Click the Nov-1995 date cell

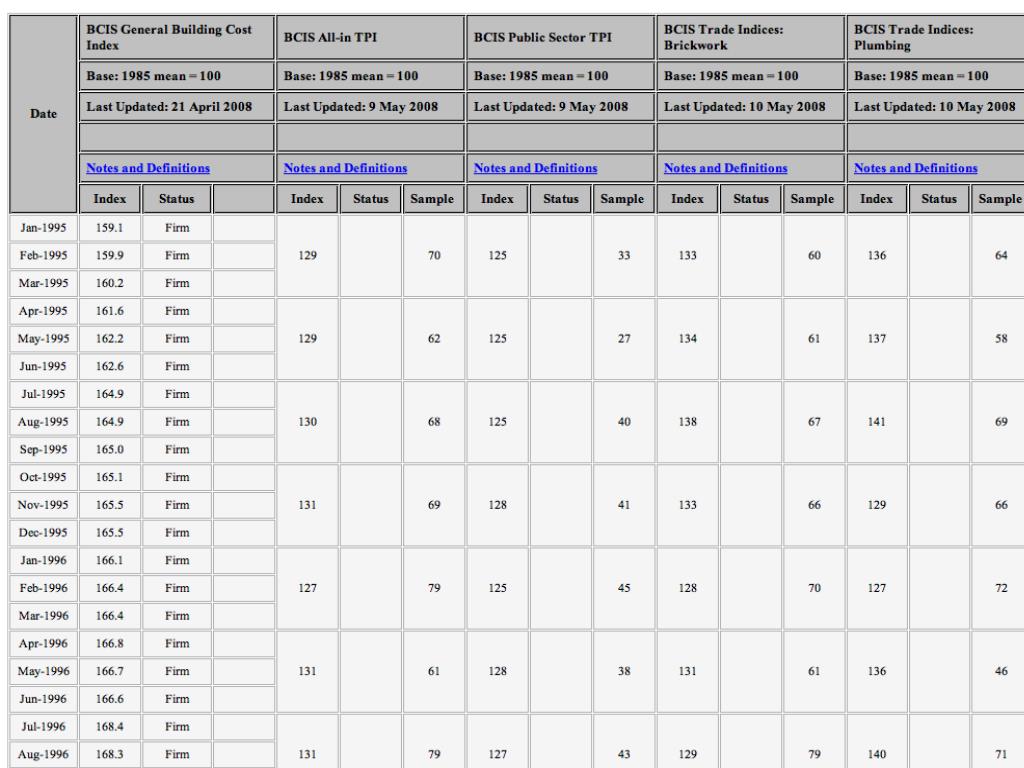(x=43, y=505)
